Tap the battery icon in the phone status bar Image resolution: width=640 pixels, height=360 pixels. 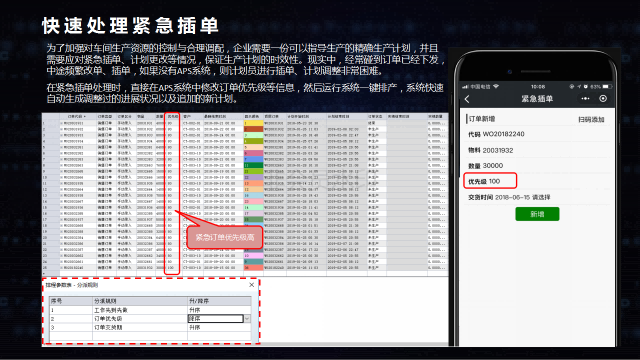[607, 87]
